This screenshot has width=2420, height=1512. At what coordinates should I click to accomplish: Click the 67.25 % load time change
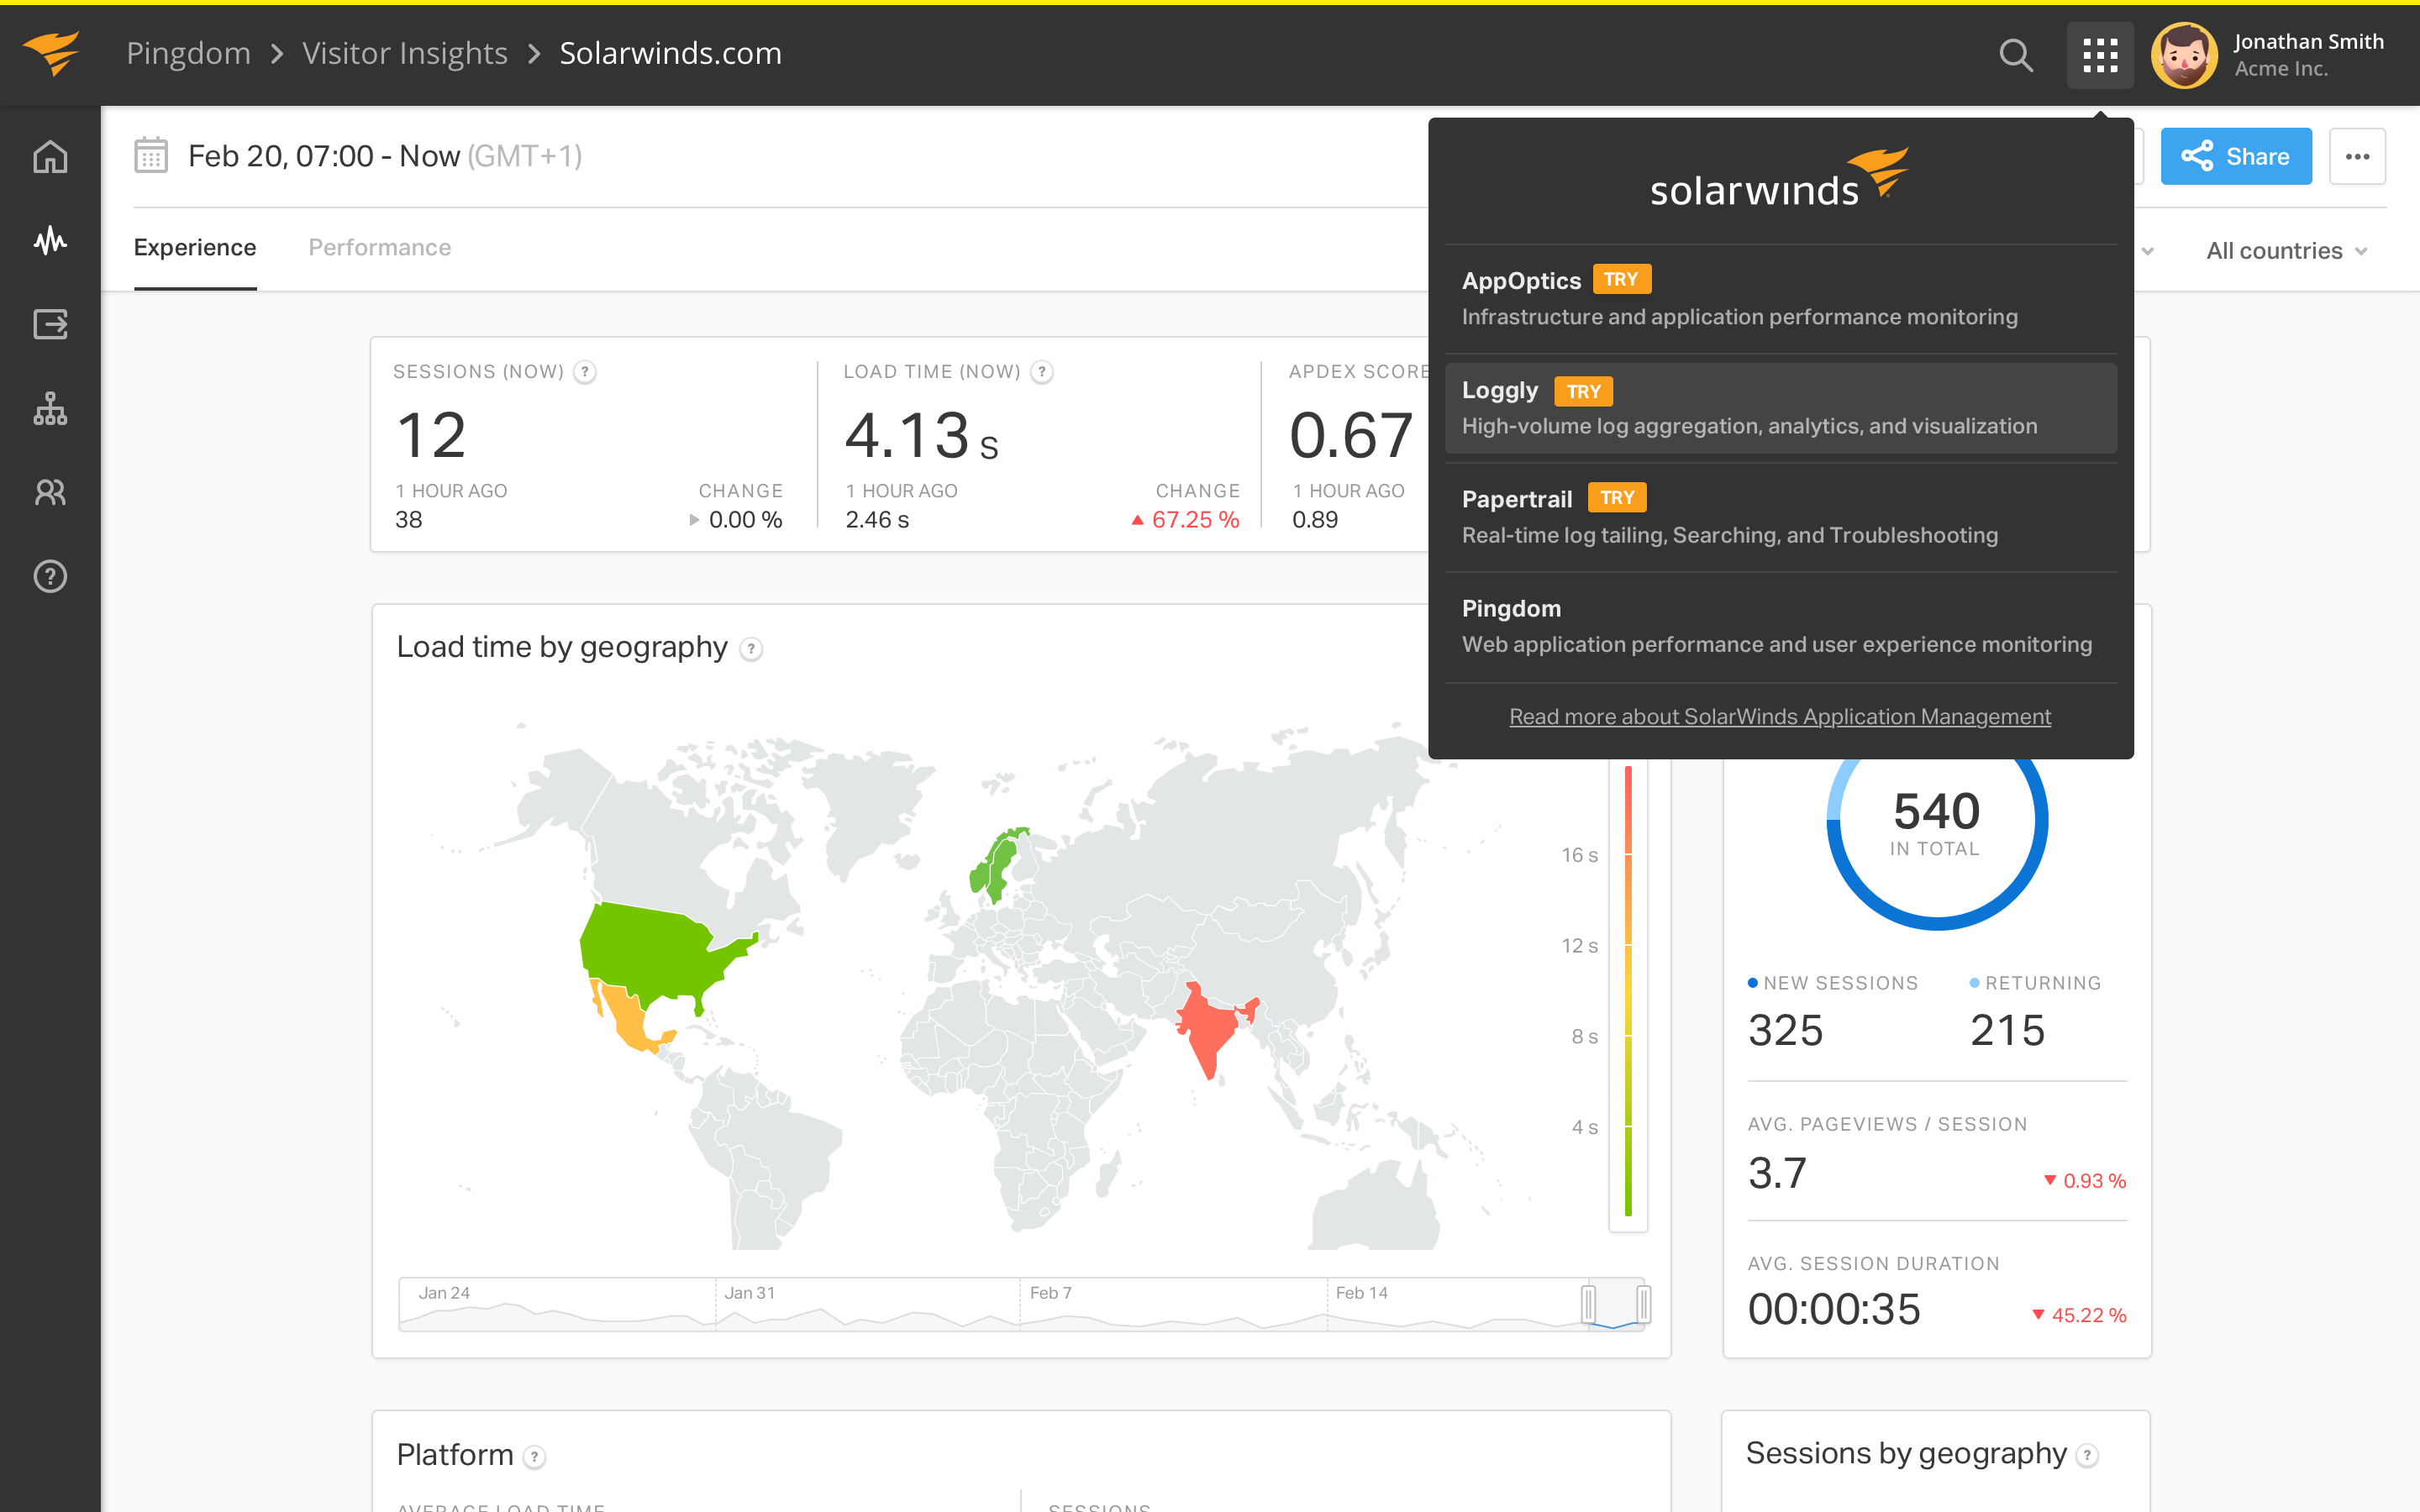(x=1185, y=520)
